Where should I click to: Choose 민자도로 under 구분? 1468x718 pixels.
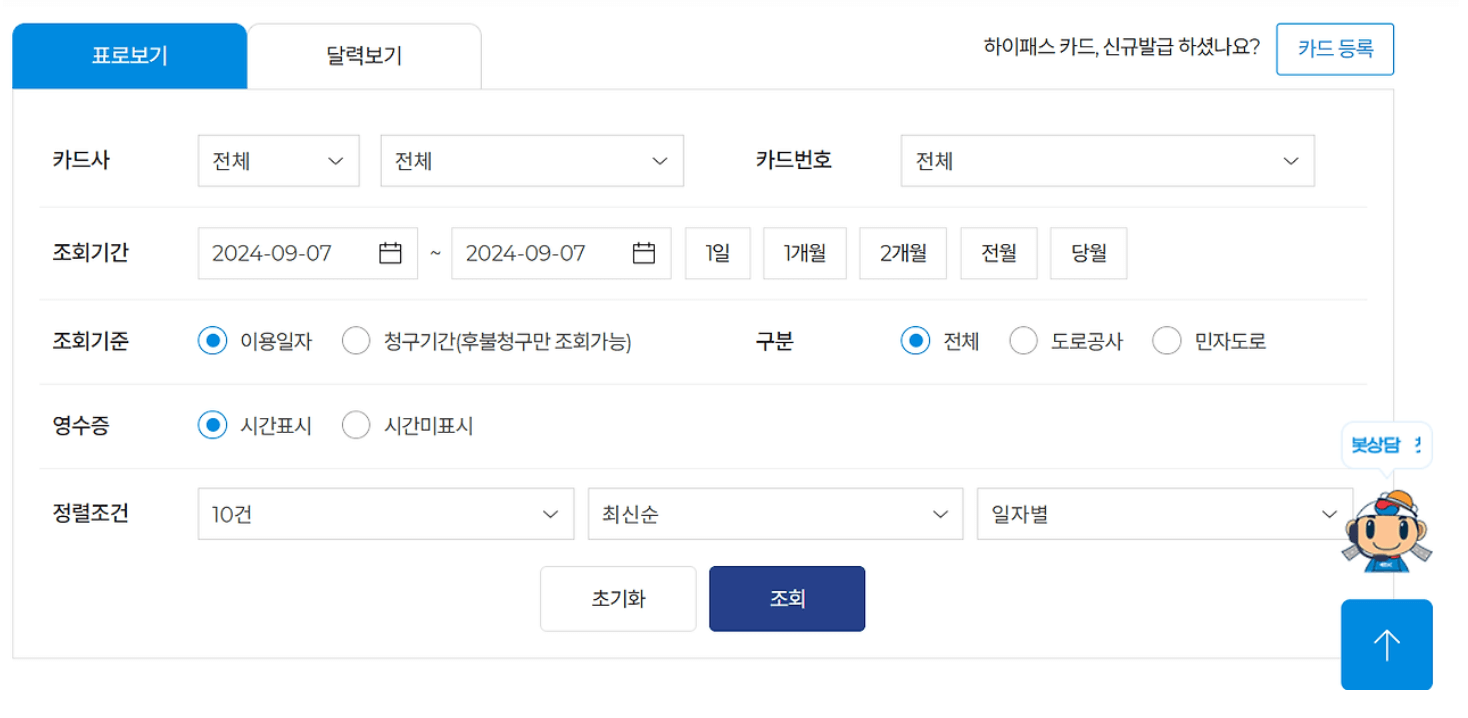click(1167, 340)
